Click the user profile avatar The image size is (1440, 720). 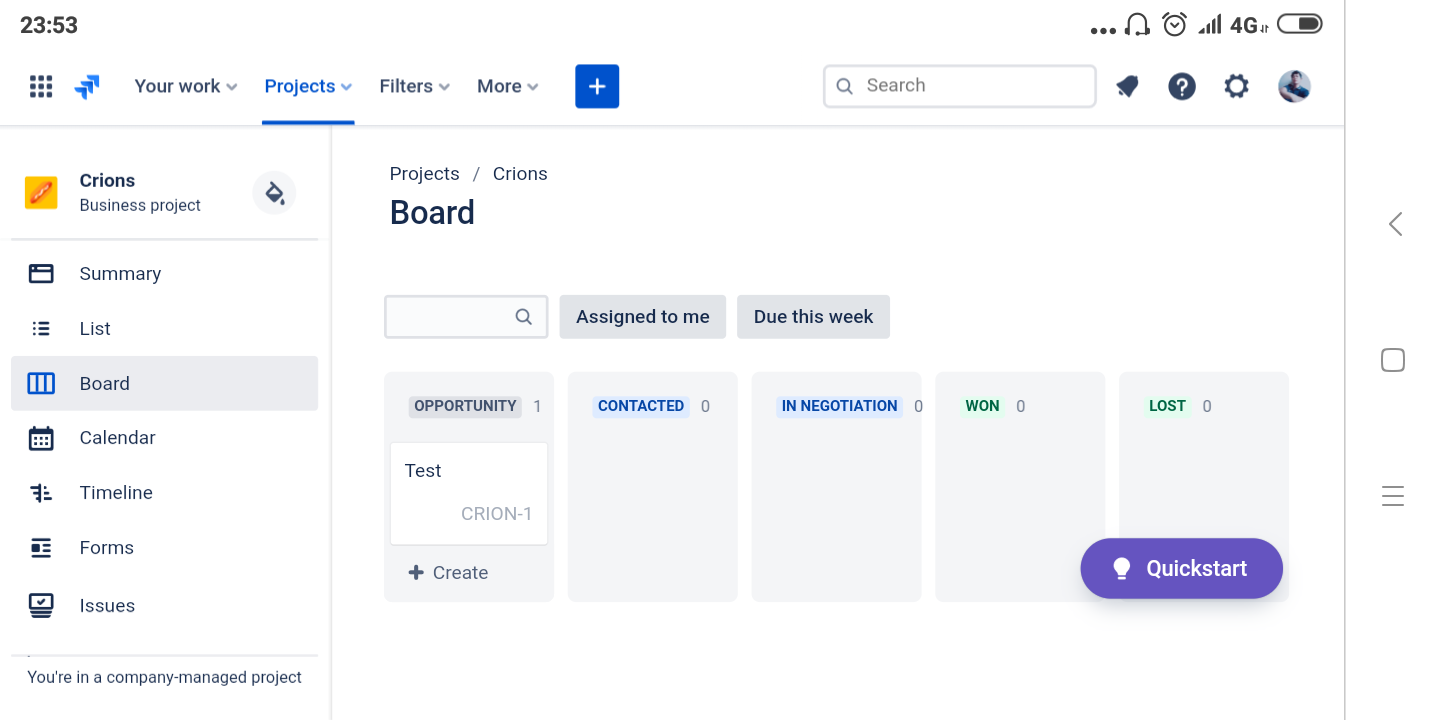click(x=1294, y=86)
